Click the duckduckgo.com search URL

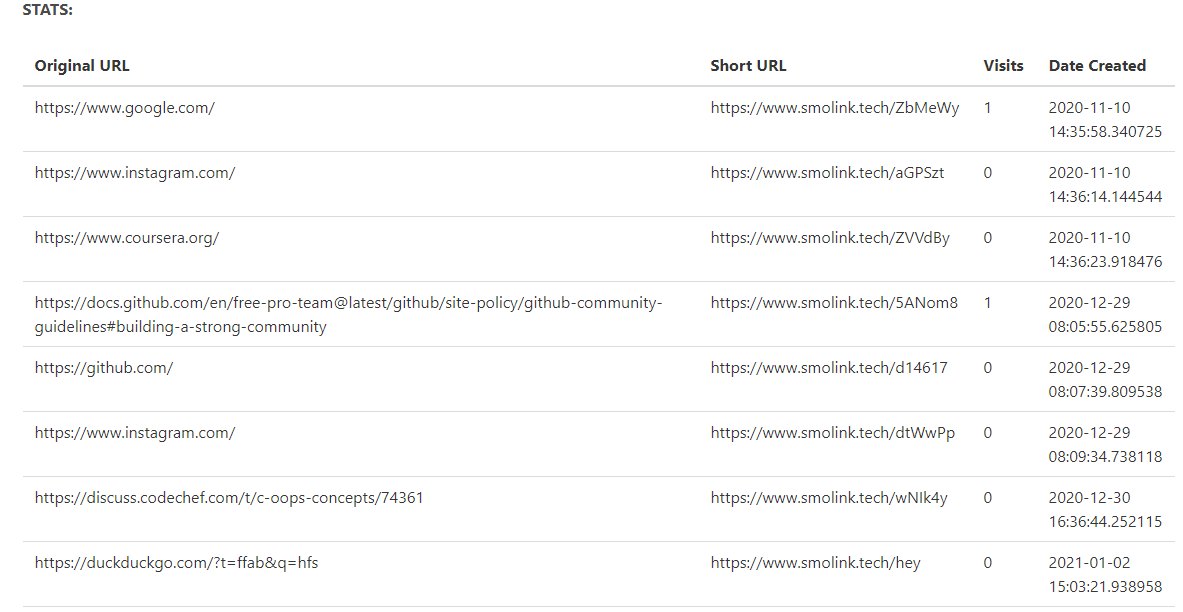177,562
